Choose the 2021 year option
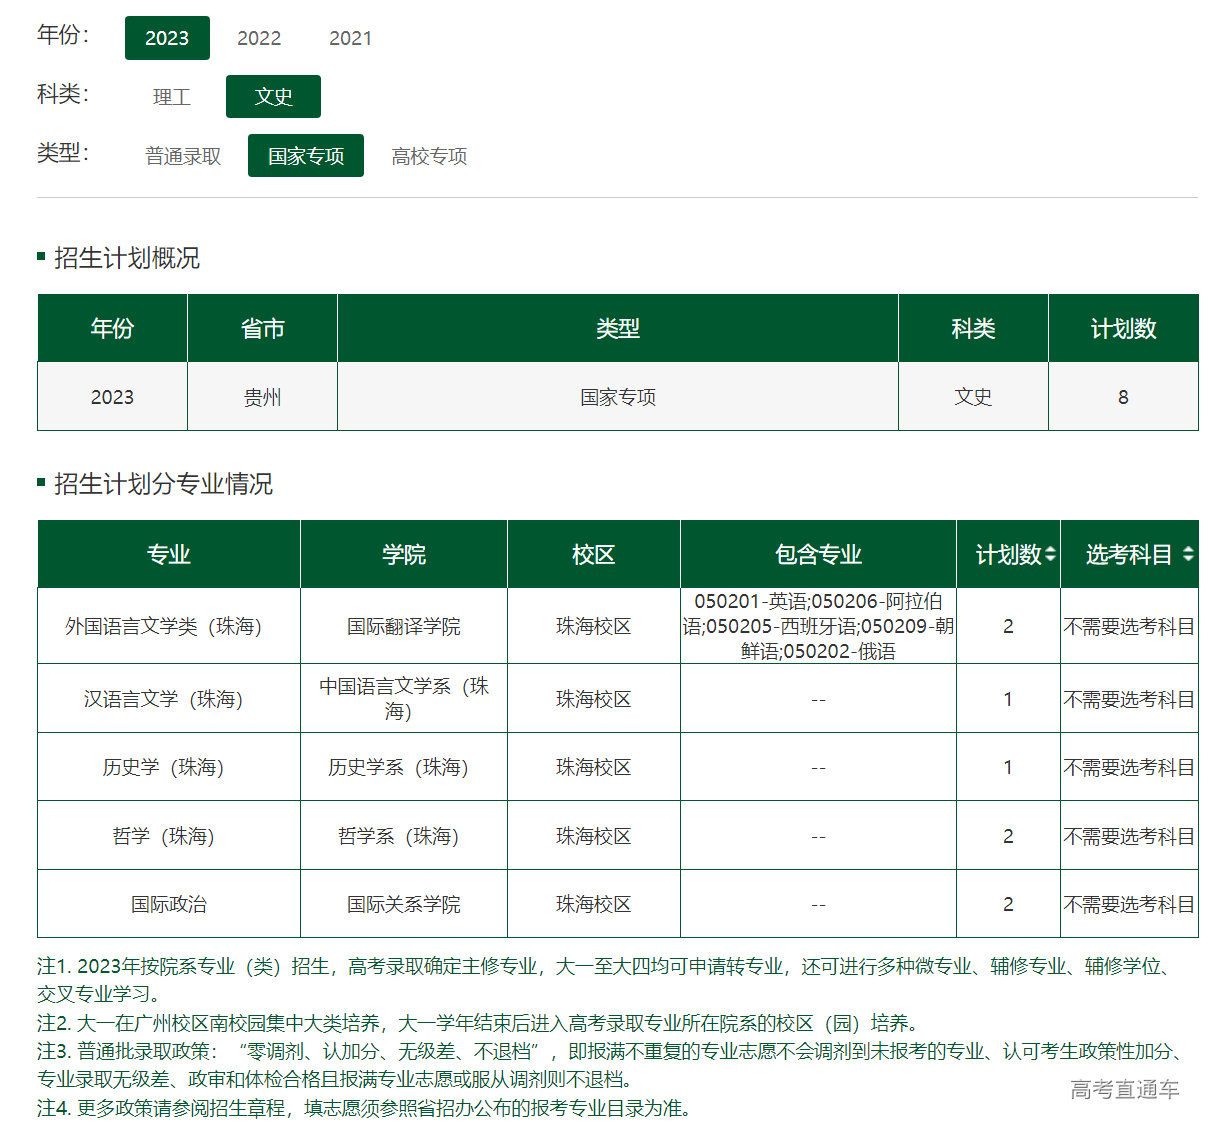The image size is (1208, 1129). coord(350,38)
